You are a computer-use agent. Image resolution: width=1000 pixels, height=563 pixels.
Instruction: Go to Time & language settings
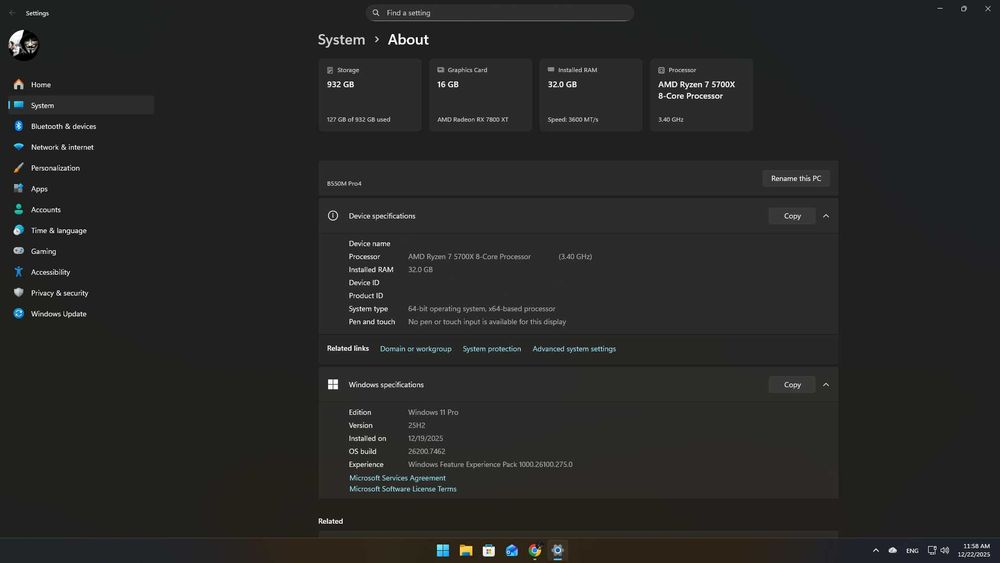click(x=81, y=230)
